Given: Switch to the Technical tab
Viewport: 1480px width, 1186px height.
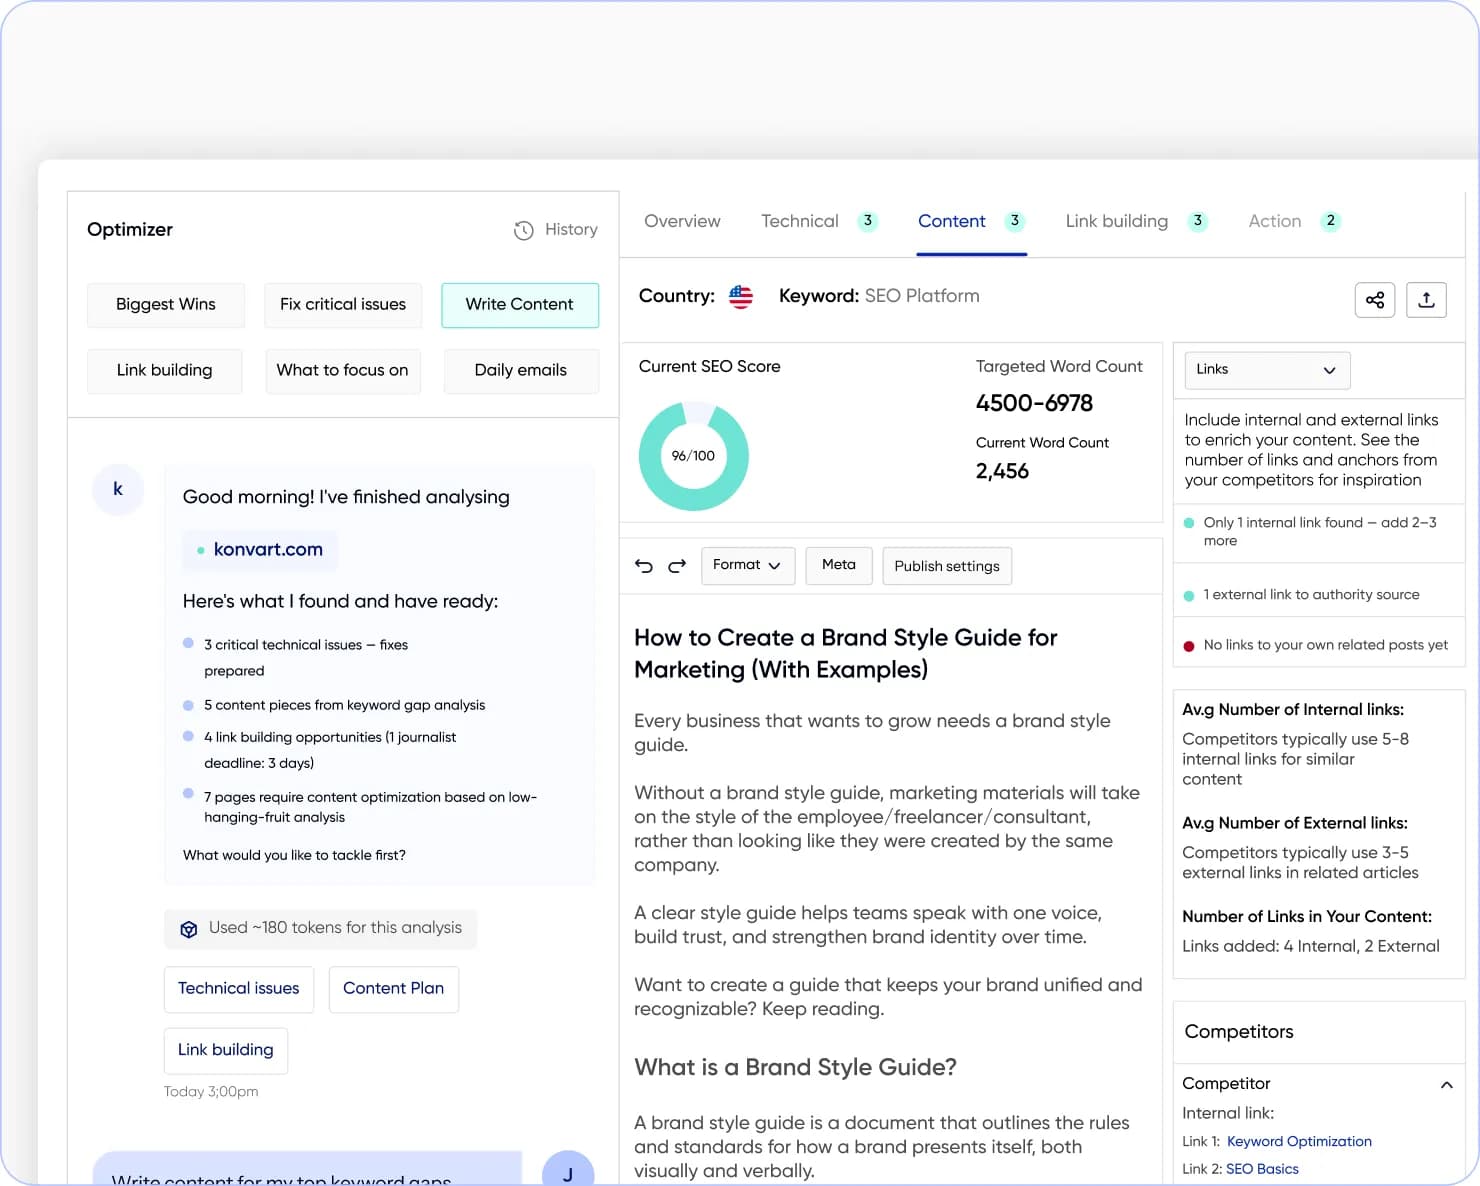Looking at the screenshot, I should pyautogui.click(x=800, y=221).
